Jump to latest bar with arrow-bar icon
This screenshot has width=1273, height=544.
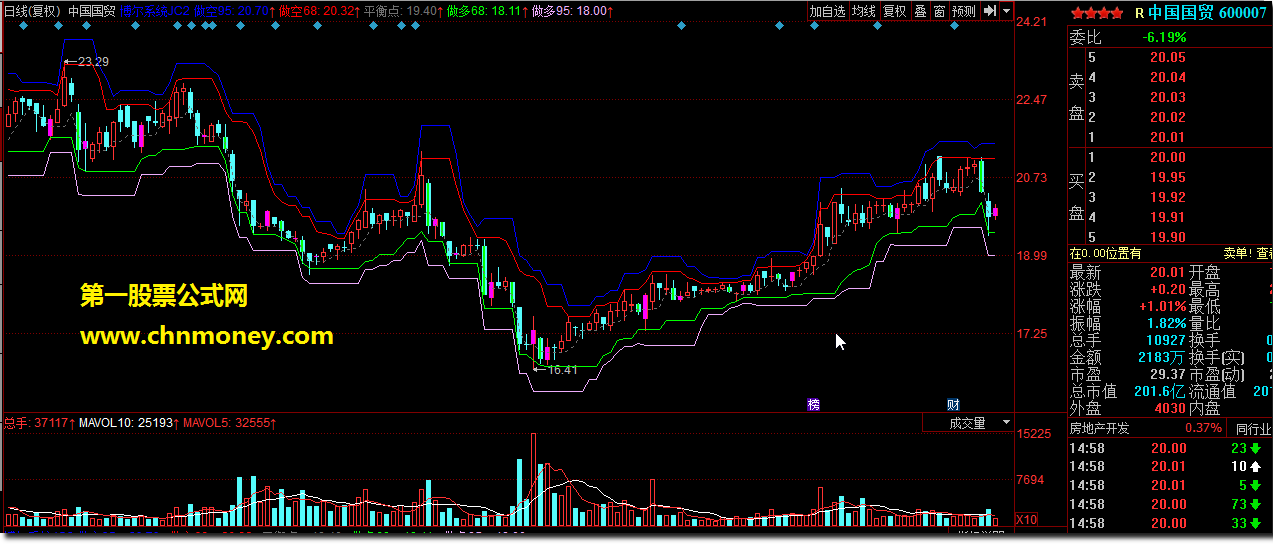[x=989, y=11]
